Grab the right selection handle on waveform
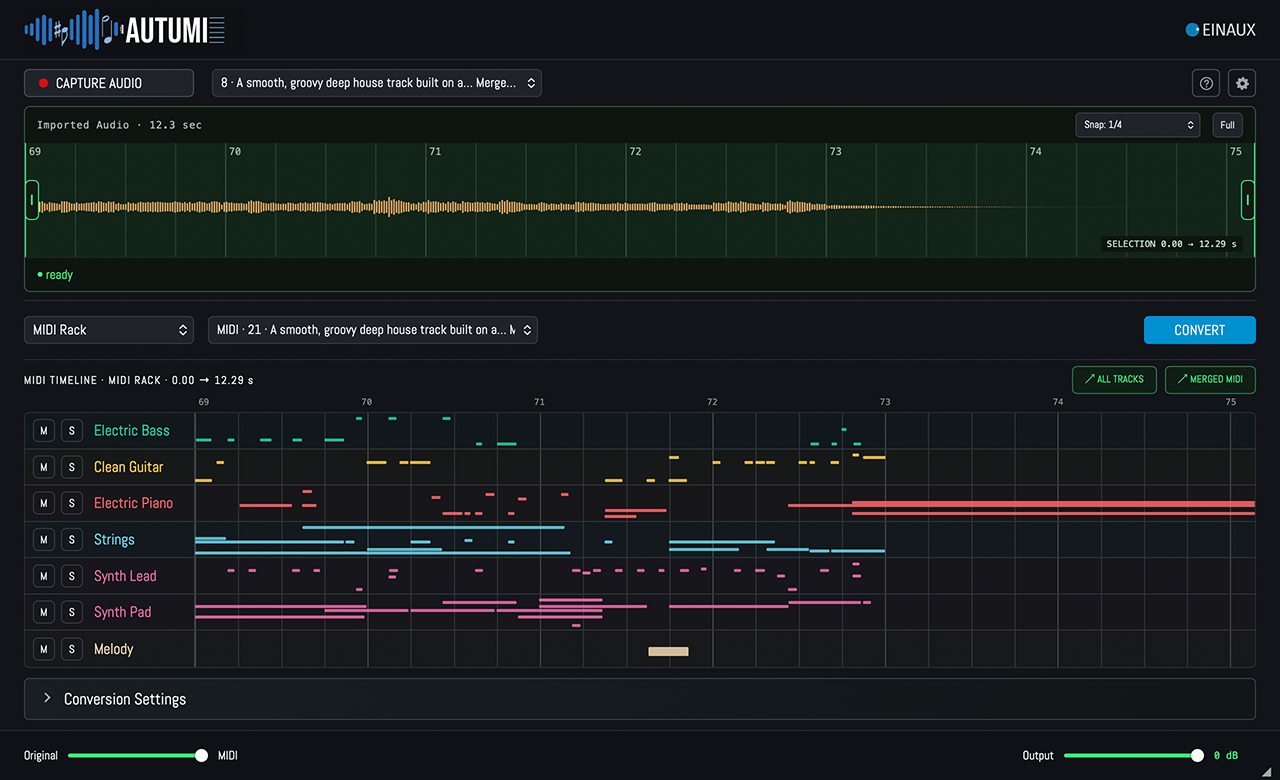Screen dimensions: 1280x780 coord(1248,200)
